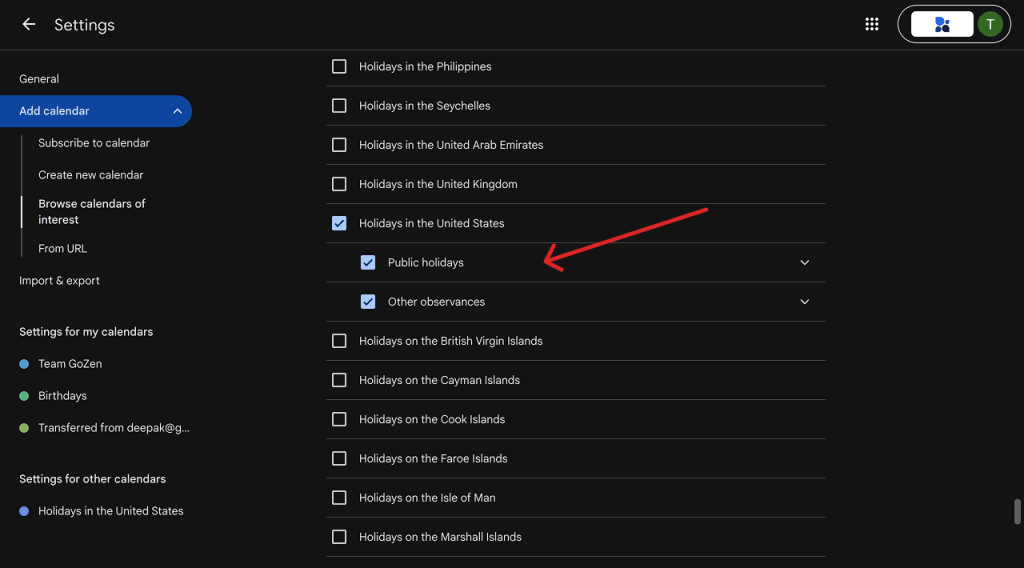Check Holidays on the British Virgin Islands
The width and height of the screenshot is (1024, 568).
[x=339, y=341]
